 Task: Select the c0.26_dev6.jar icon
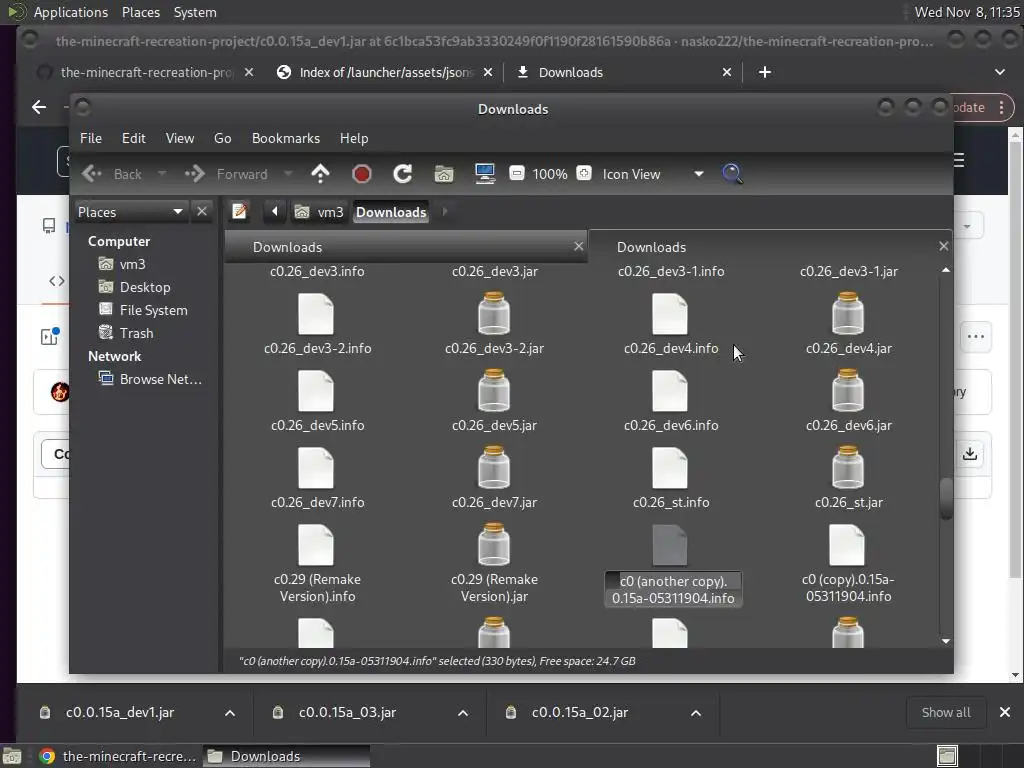click(848, 391)
